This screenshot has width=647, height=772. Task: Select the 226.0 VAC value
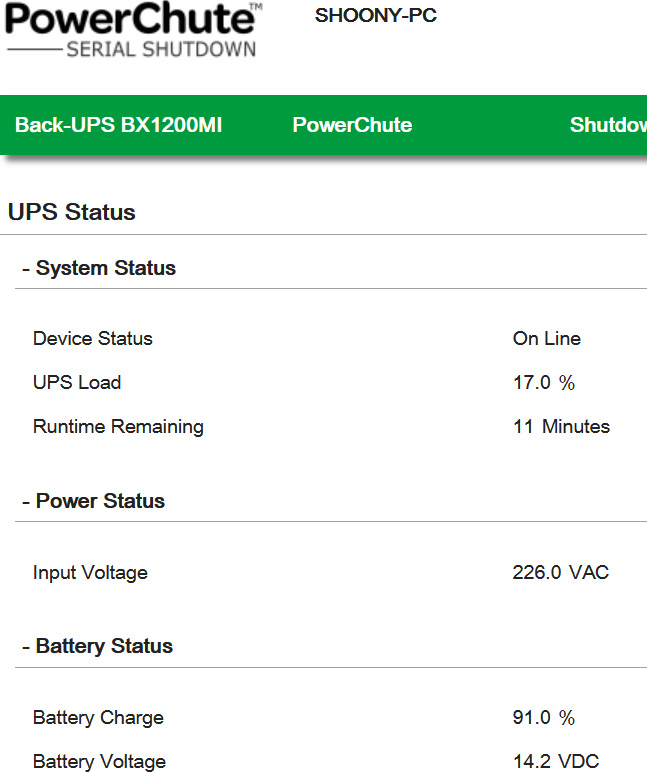pos(561,572)
